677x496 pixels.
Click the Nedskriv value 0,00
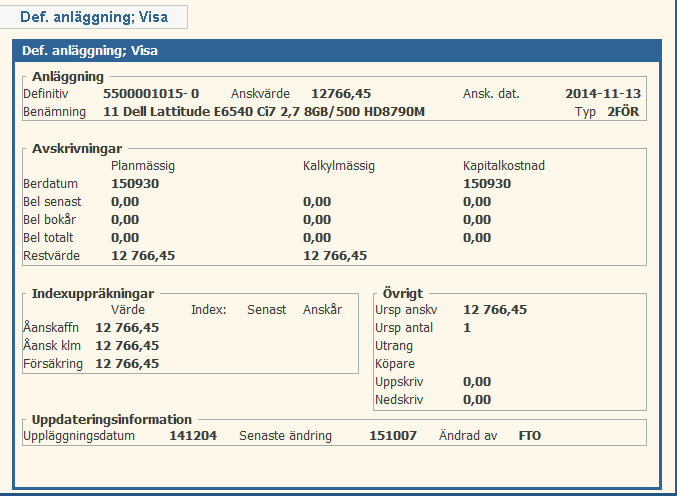pyautogui.click(x=477, y=400)
